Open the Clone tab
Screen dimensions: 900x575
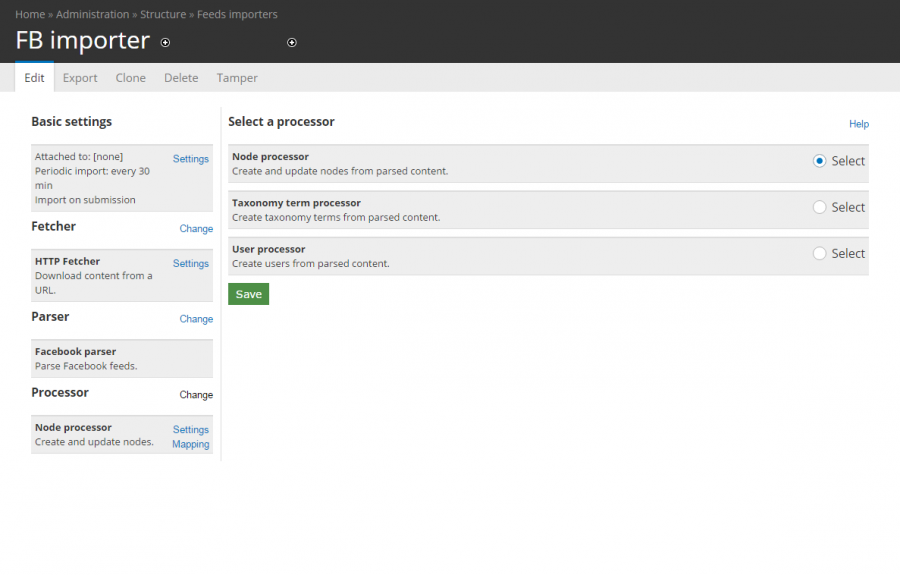pyautogui.click(x=130, y=77)
